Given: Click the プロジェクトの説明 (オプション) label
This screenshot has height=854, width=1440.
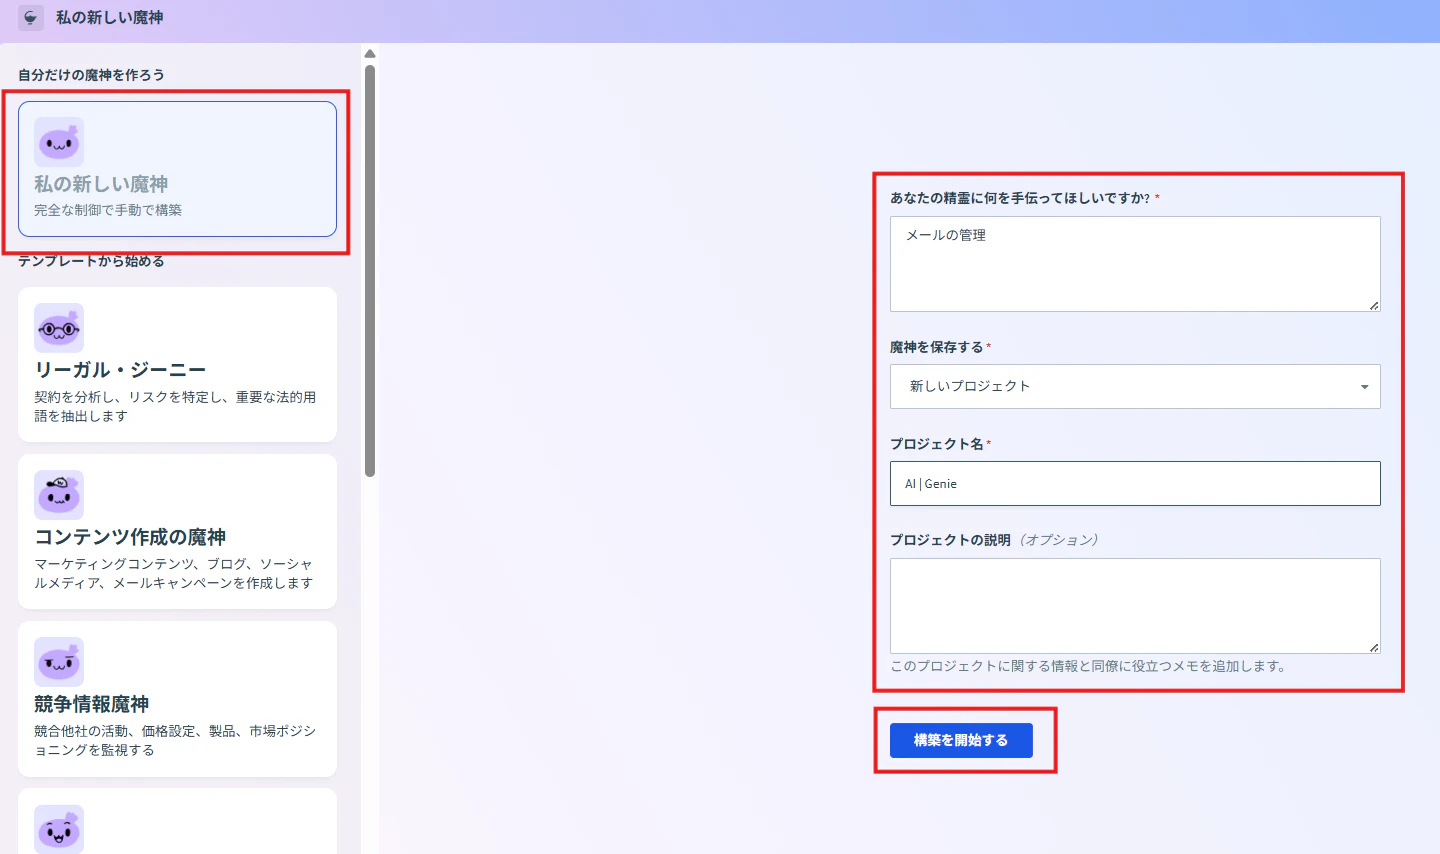Looking at the screenshot, I should click(x=994, y=540).
